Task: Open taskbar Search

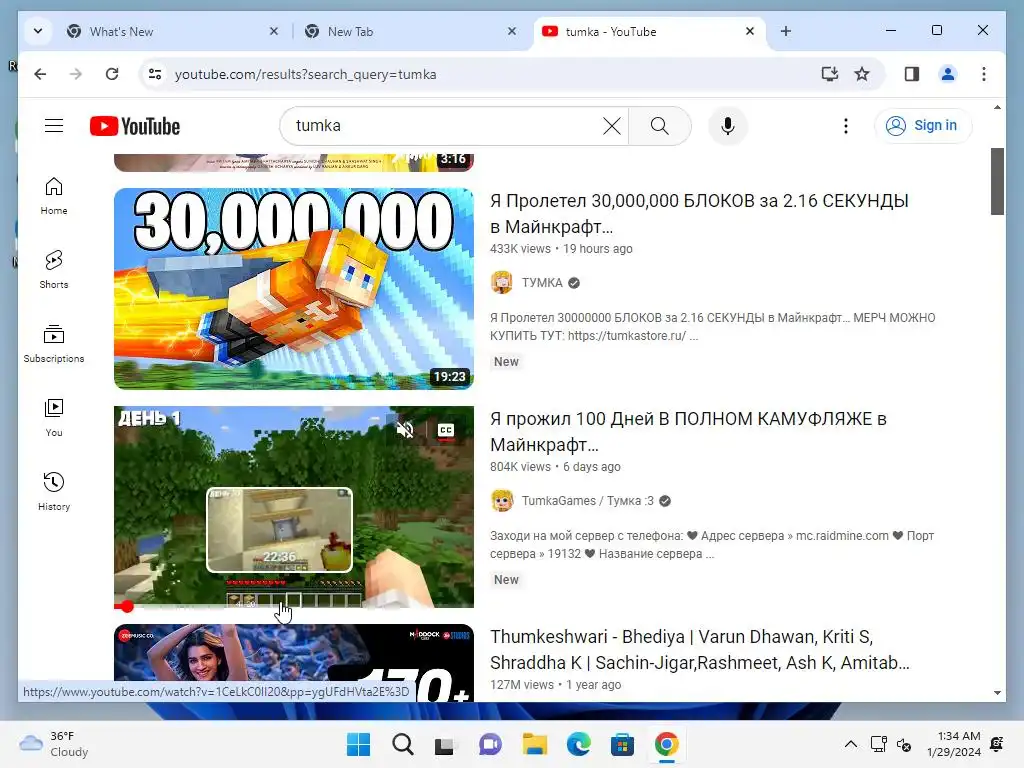Action: click(402, 744)
